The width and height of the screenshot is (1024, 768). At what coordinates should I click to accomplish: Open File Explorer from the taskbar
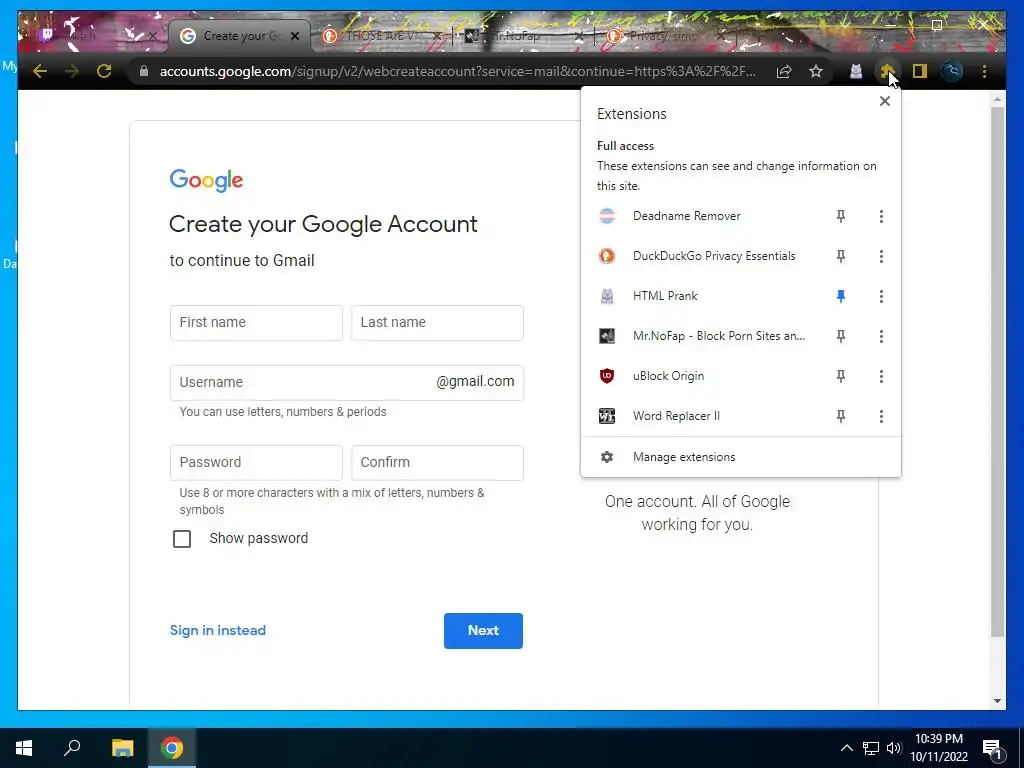pos(122,748)
